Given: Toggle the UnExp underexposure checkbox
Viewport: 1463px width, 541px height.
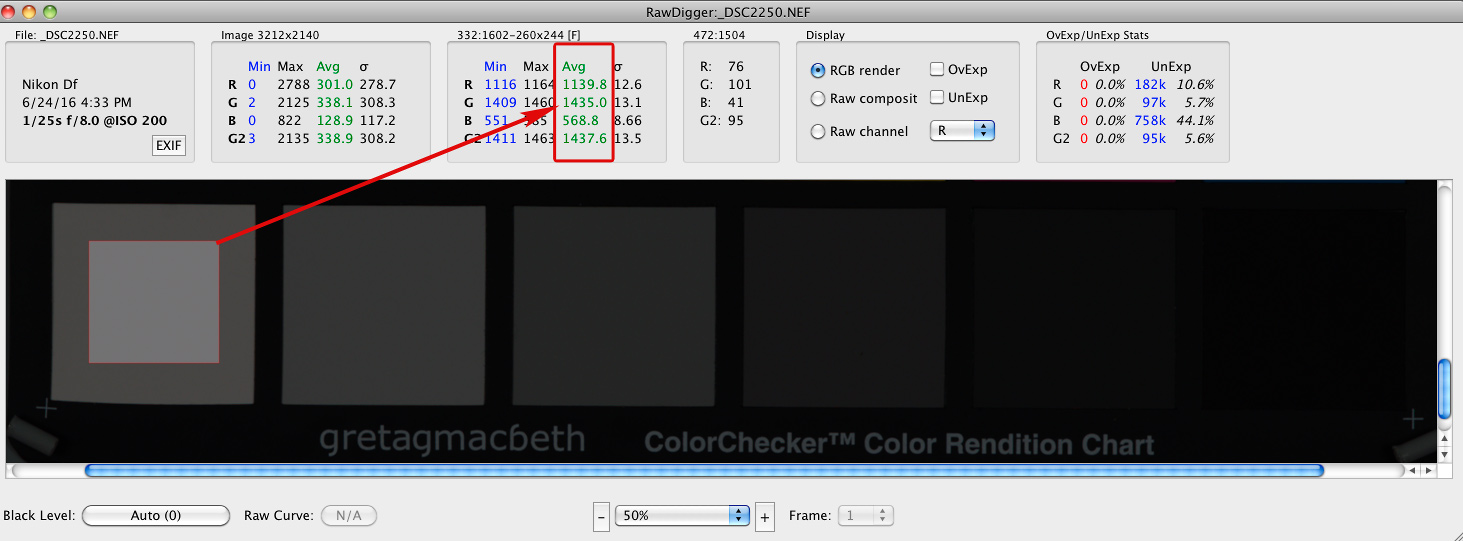Looking at the screenshot, I should pos(937,98).
